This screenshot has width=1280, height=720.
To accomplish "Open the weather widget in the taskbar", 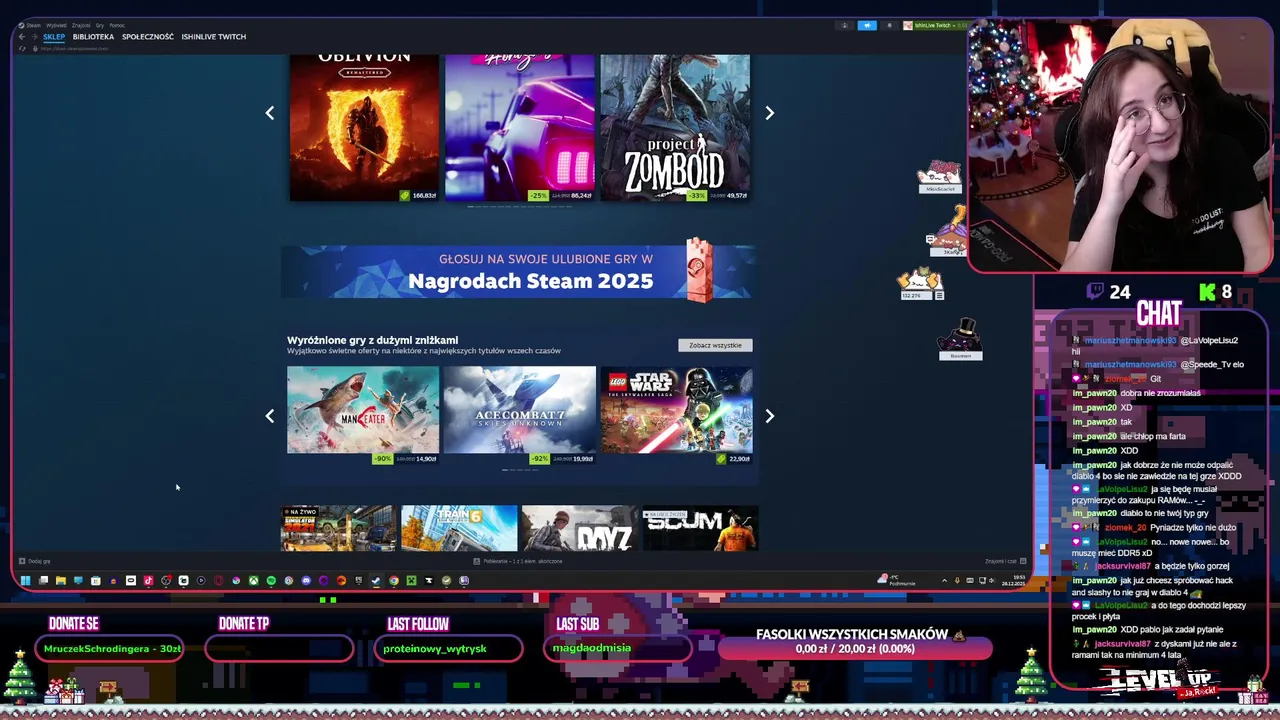I will (896, 580).
